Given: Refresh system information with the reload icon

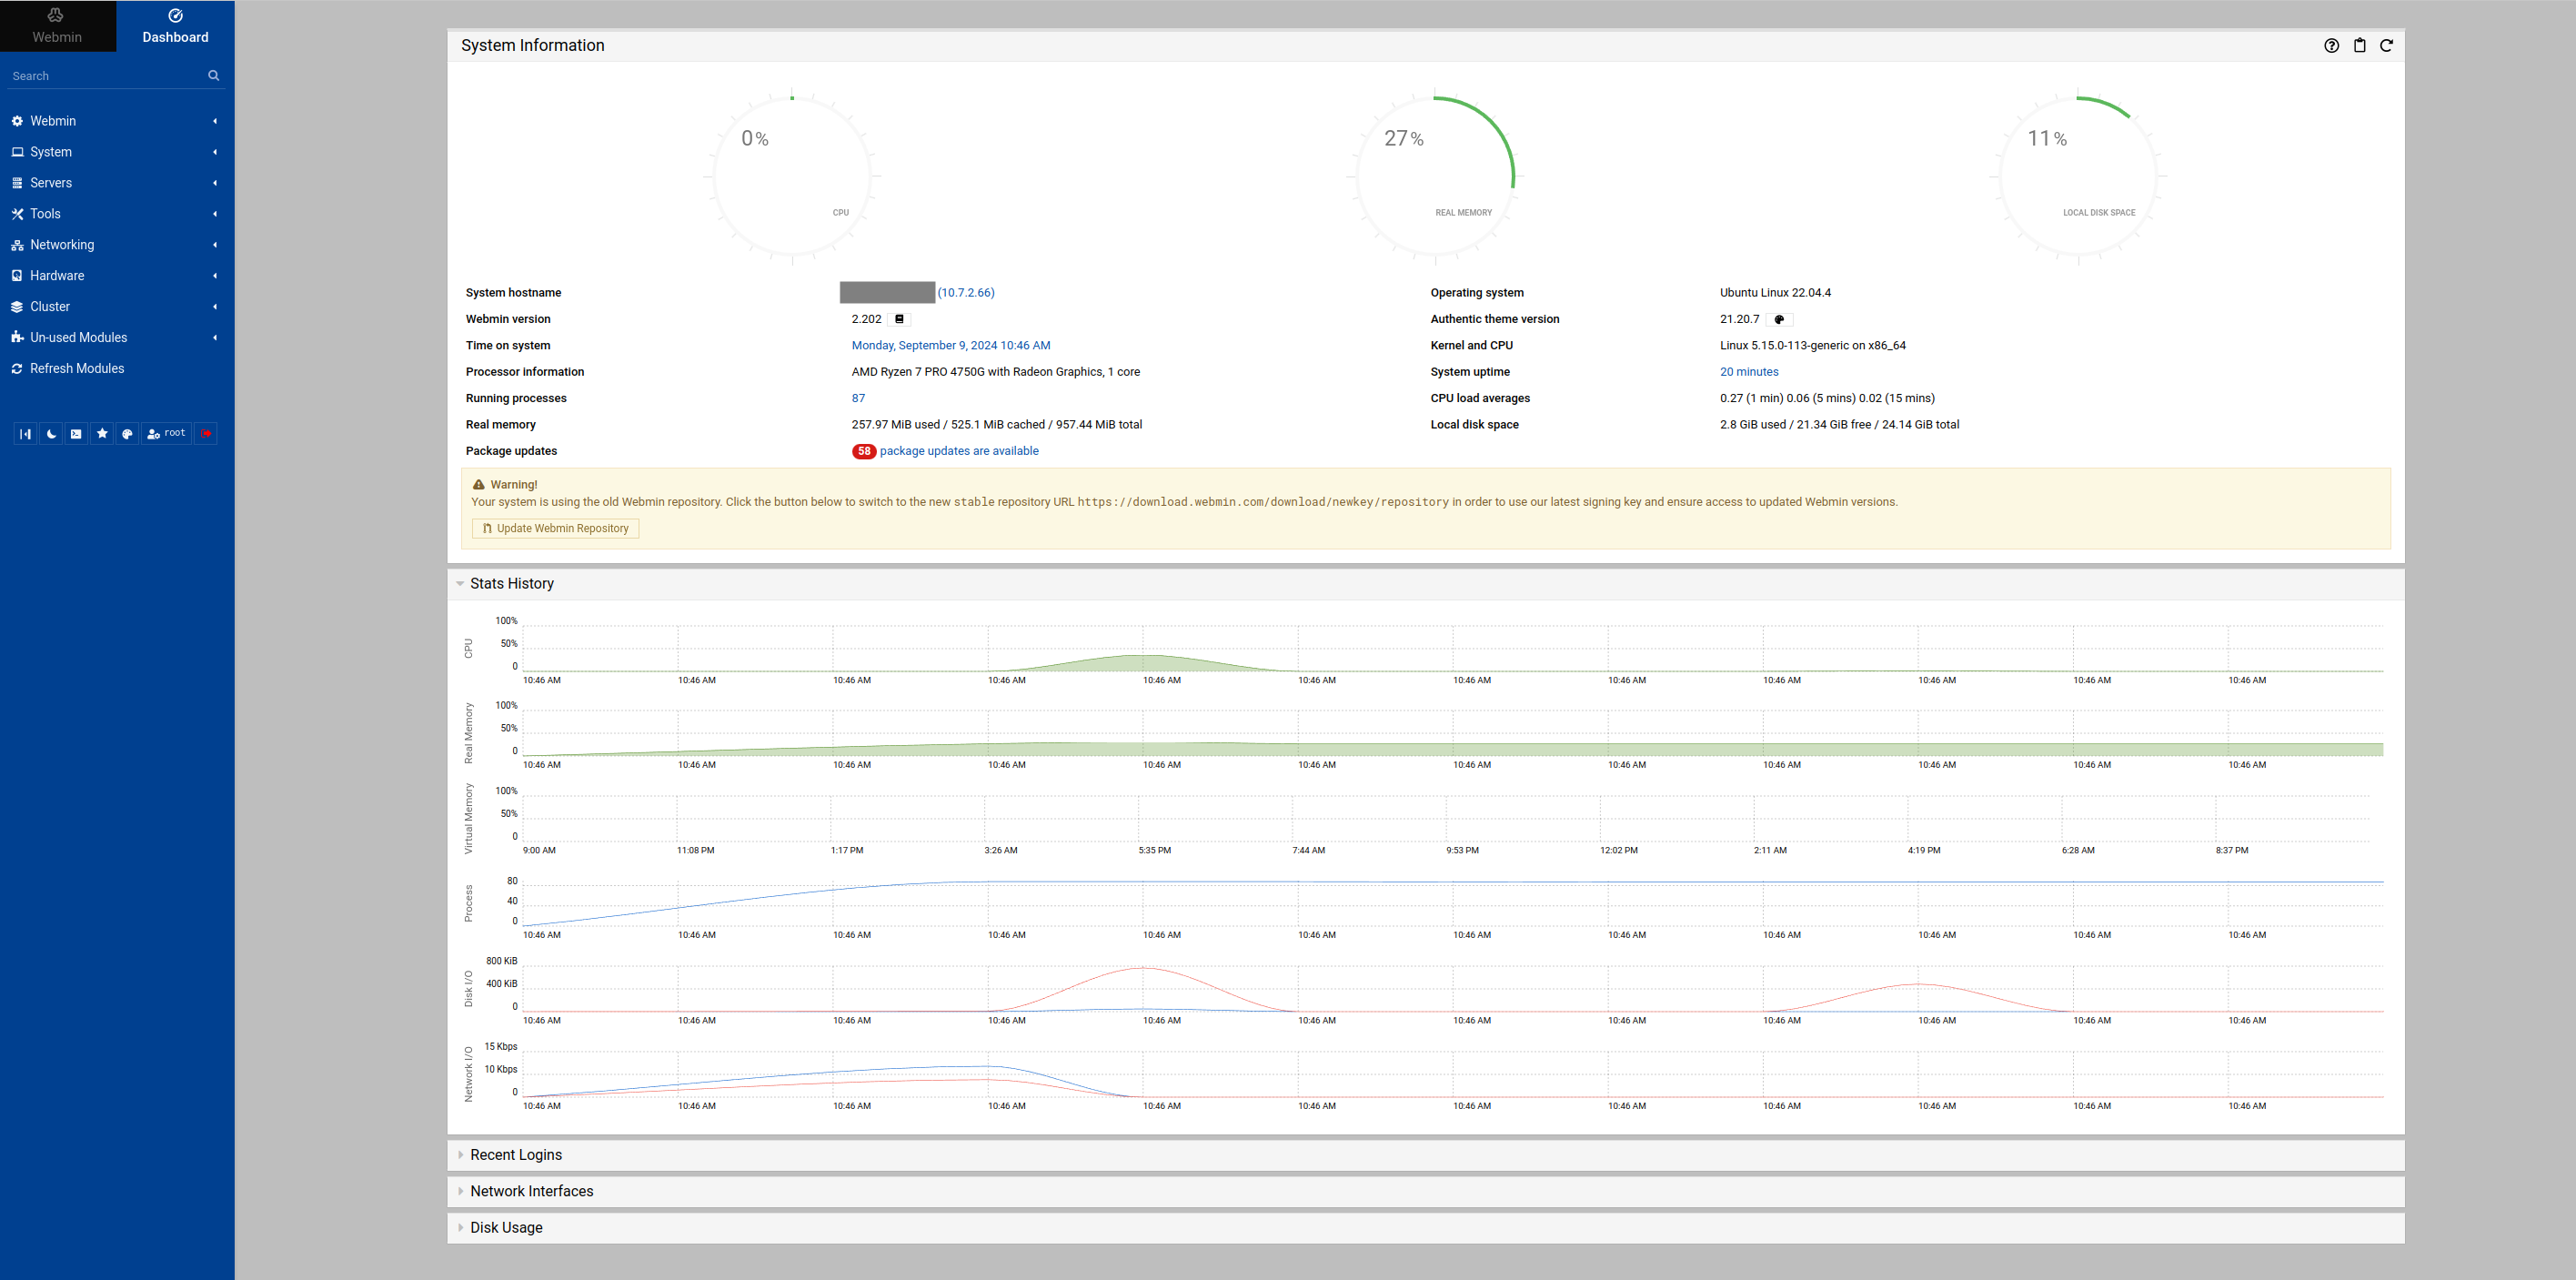Looking at the screenshot, I should 2386,46.
